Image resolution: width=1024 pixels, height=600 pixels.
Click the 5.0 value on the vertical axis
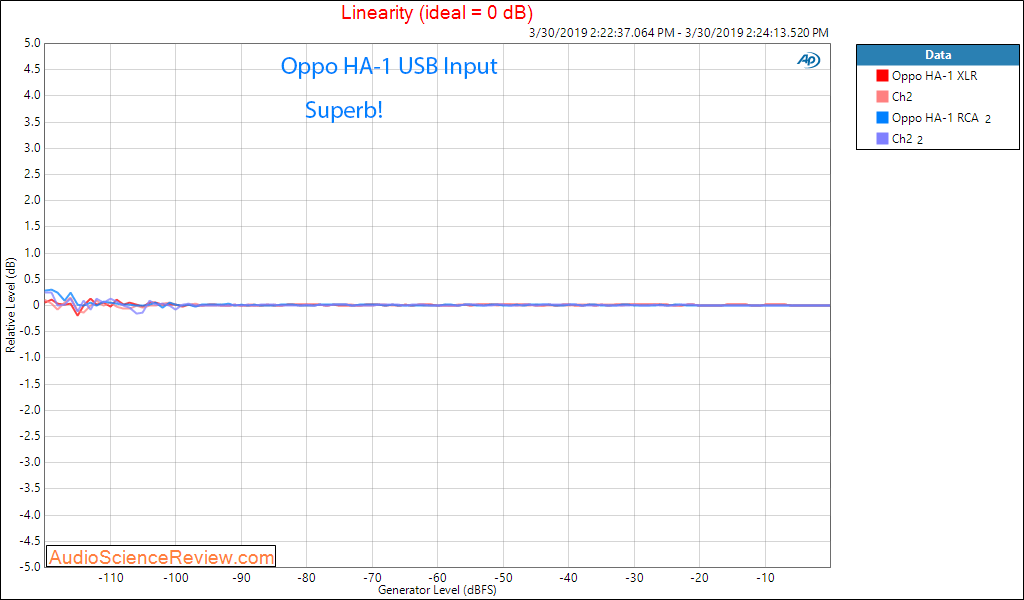pos(32,43)
